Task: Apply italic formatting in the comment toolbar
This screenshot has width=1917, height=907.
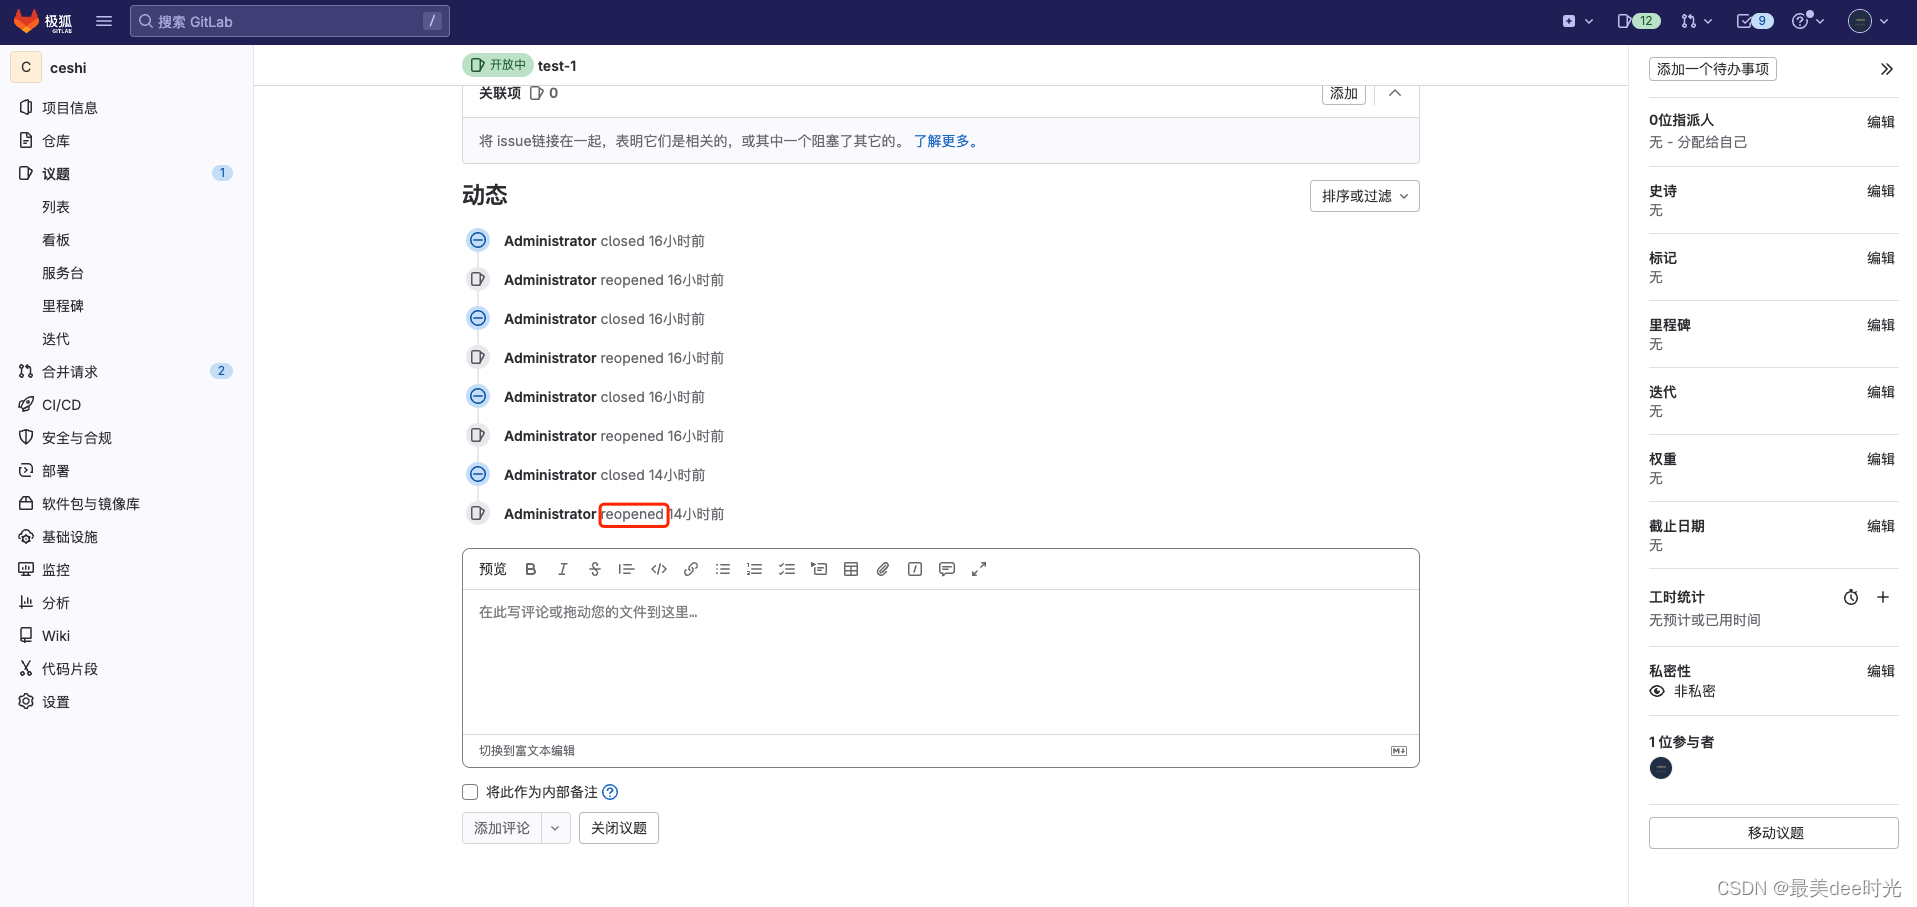Action: coord(562,569)
